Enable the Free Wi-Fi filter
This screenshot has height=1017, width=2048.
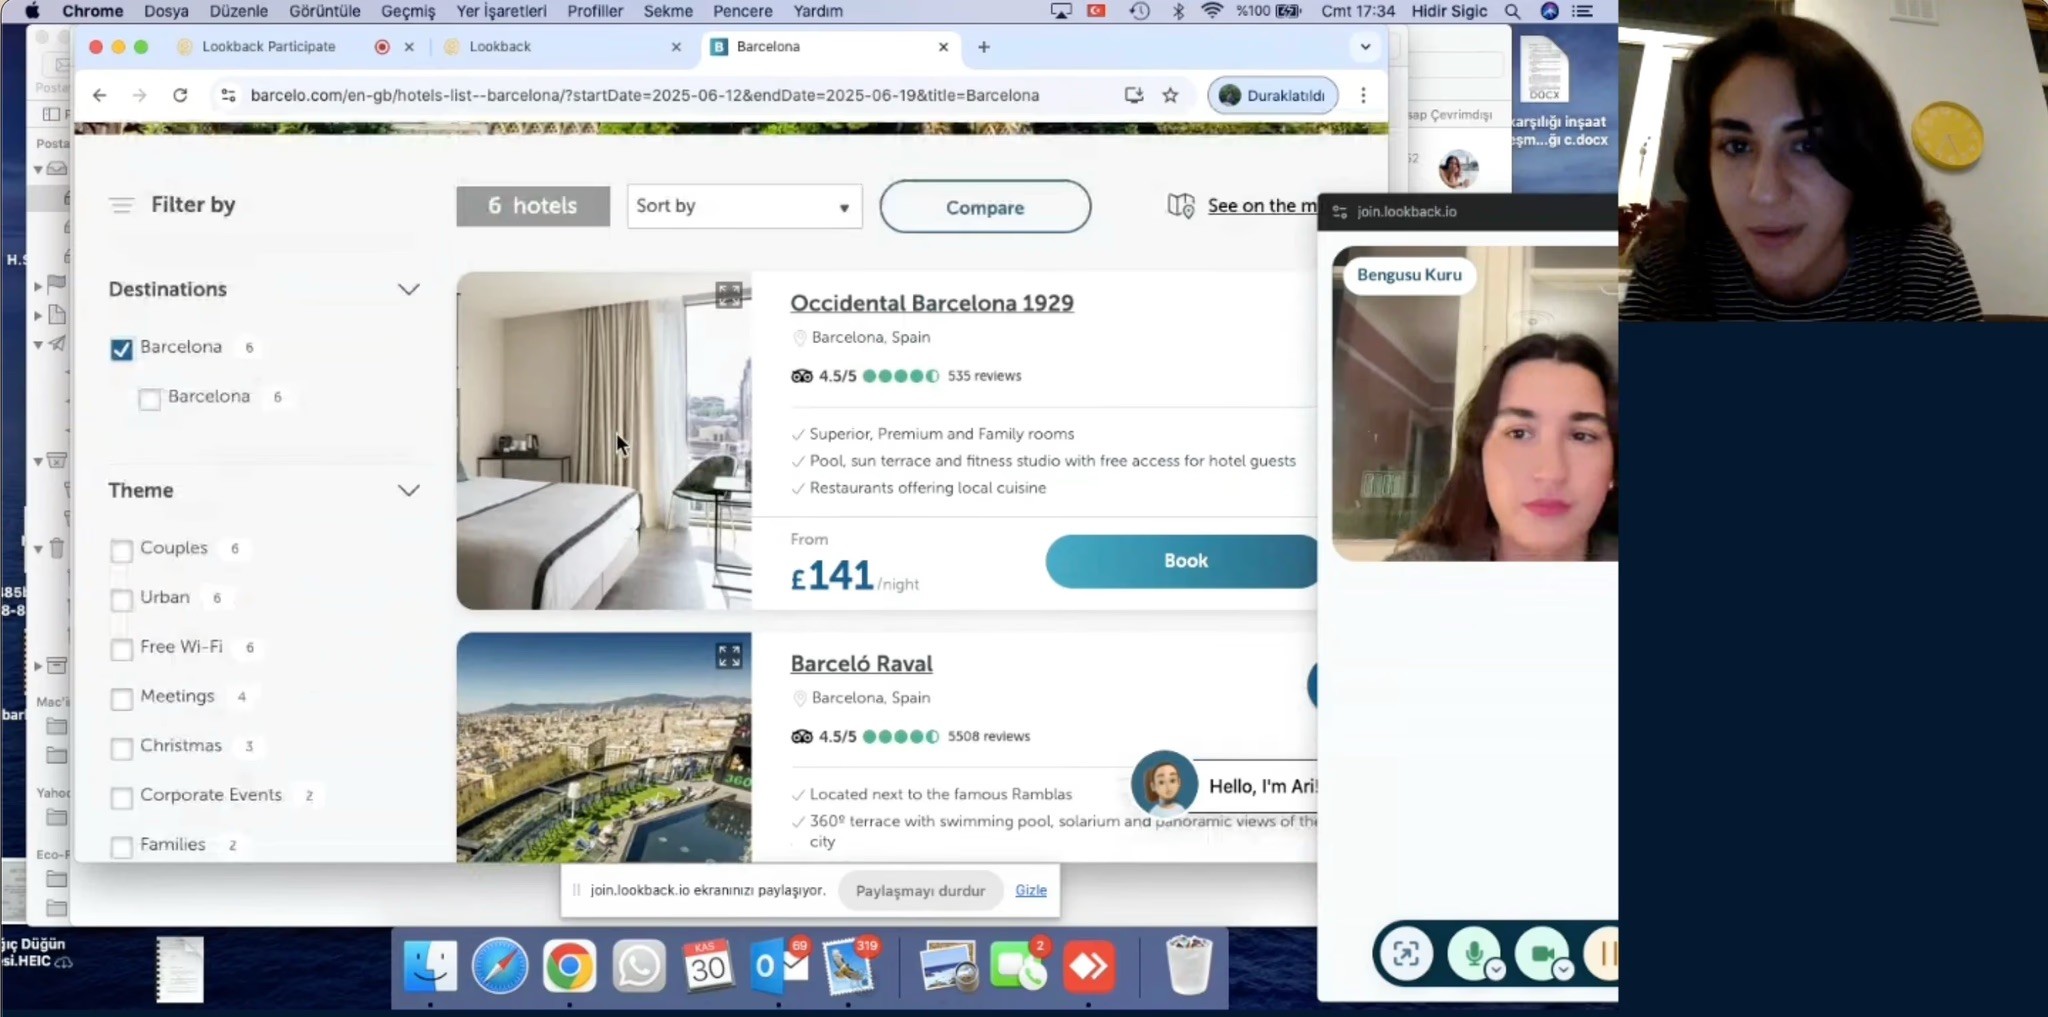pyautogui.click(x=121, y=649)
